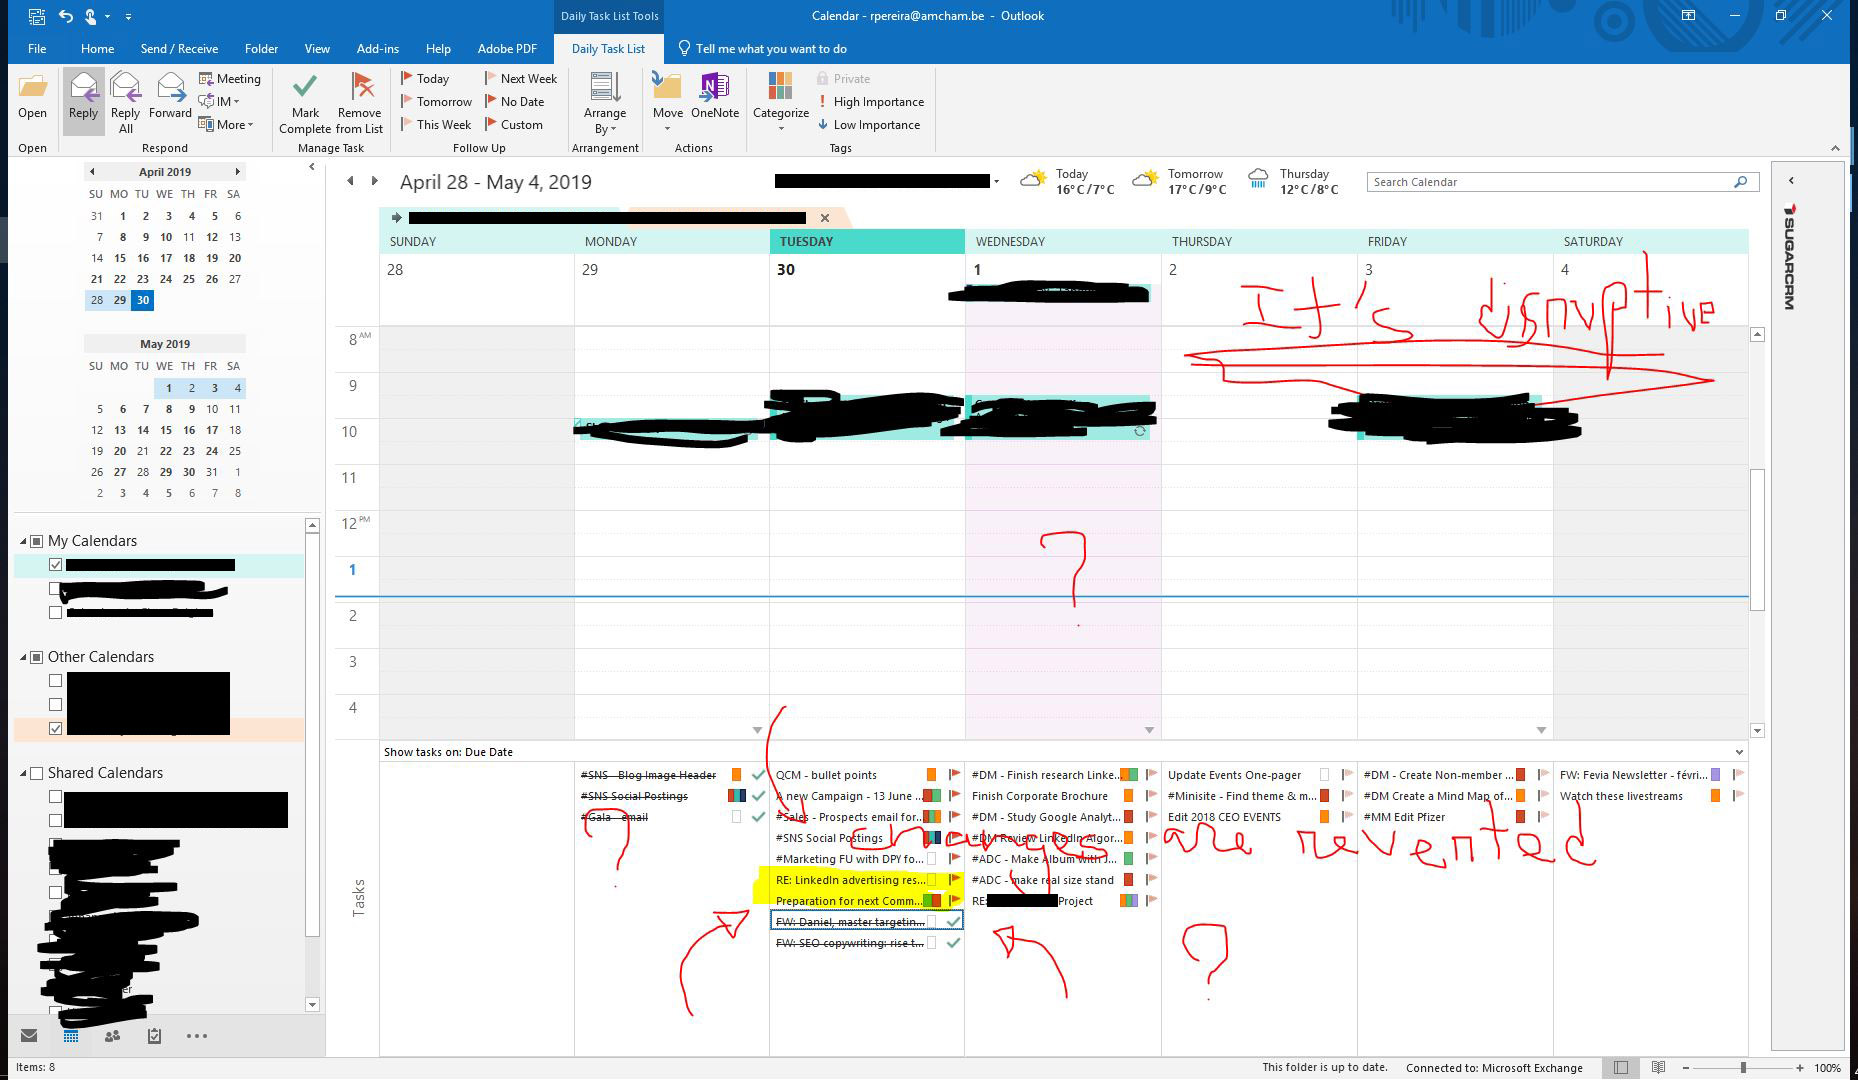Switch to the View tab
This screenshot has width=1858, height=1080.
[x=317, y=48]
